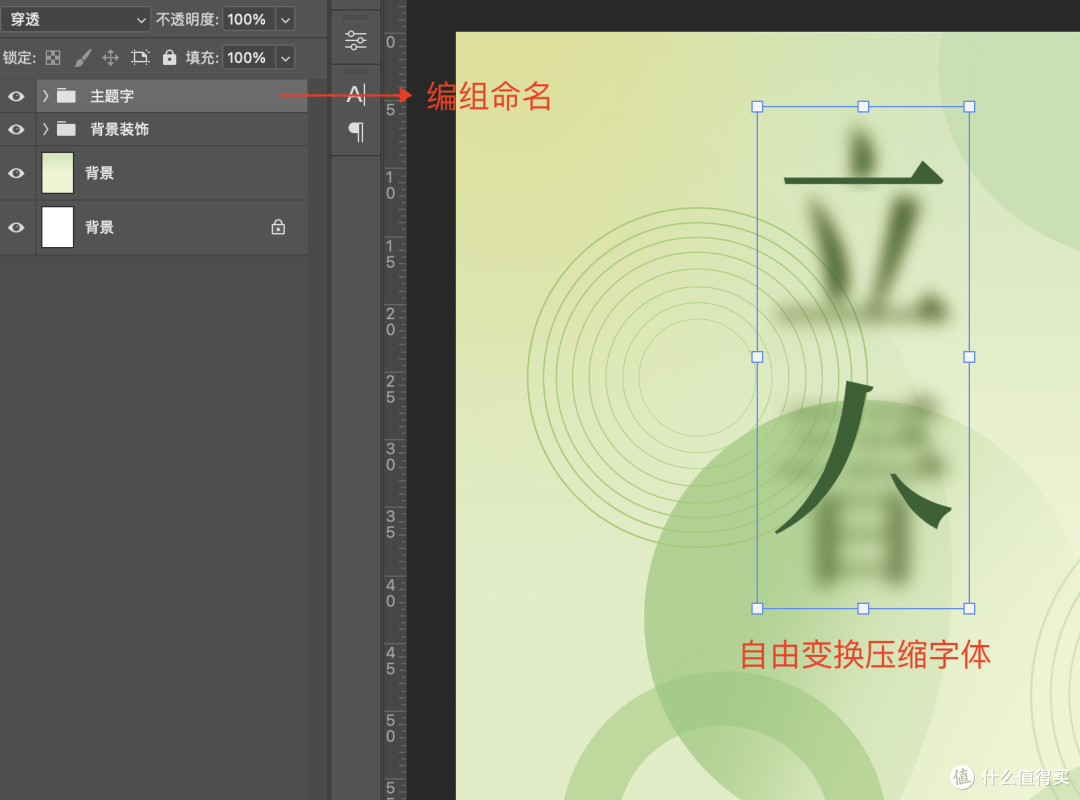Image resolution: width=1080 pixels, height=800 pixels.
Task: Select the 背景装饰 layer name
Action: click(120, 130)
